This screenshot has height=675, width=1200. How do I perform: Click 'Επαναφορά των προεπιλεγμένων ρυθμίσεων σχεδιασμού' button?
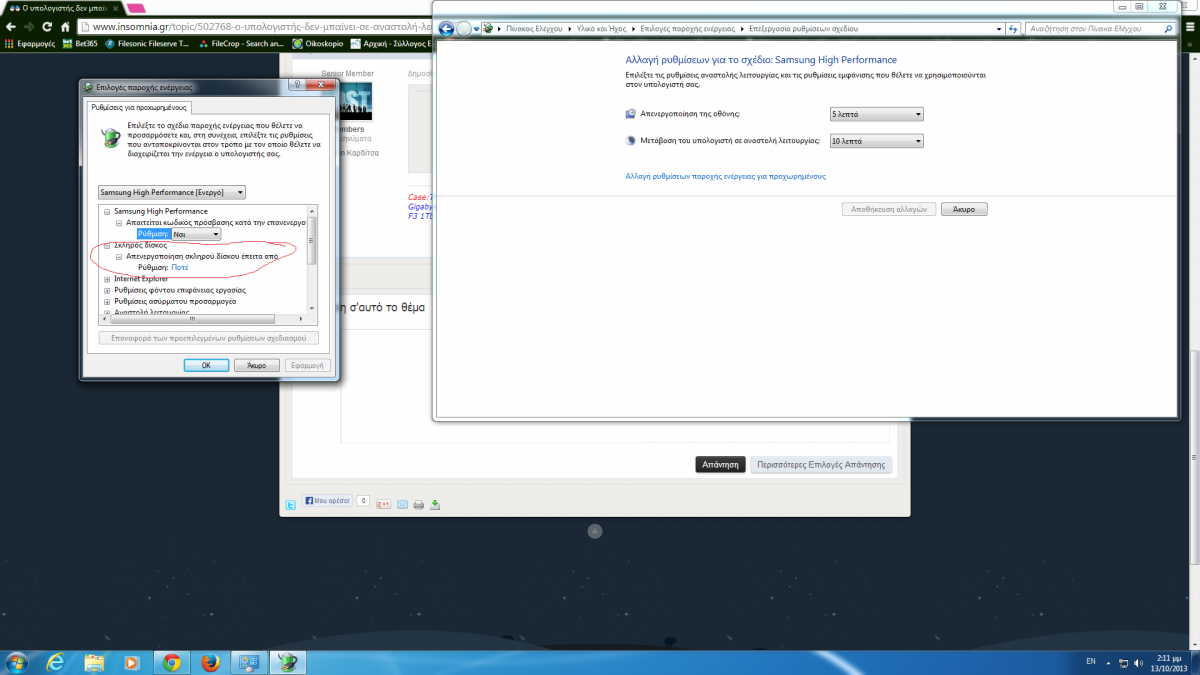[209, 338]
